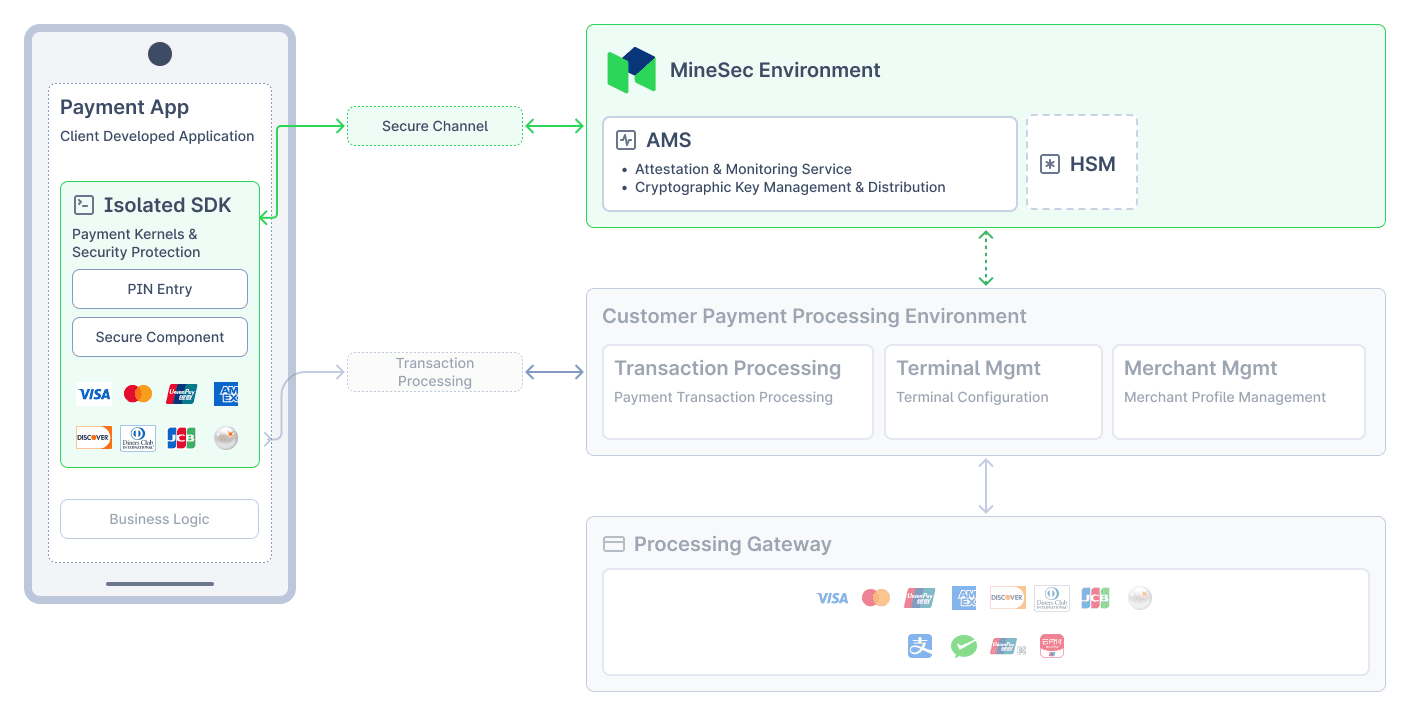Click the Customer Payment Processing Environment title
Screen dimensions: 1410x716
coord(815,316)
